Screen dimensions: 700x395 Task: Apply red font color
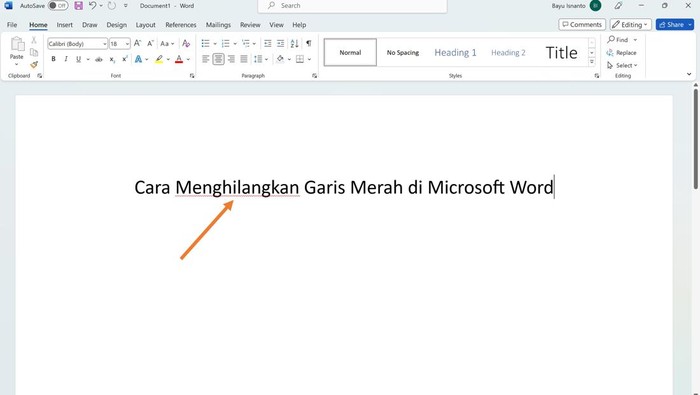pyautogui.click(x=179, y=59)
